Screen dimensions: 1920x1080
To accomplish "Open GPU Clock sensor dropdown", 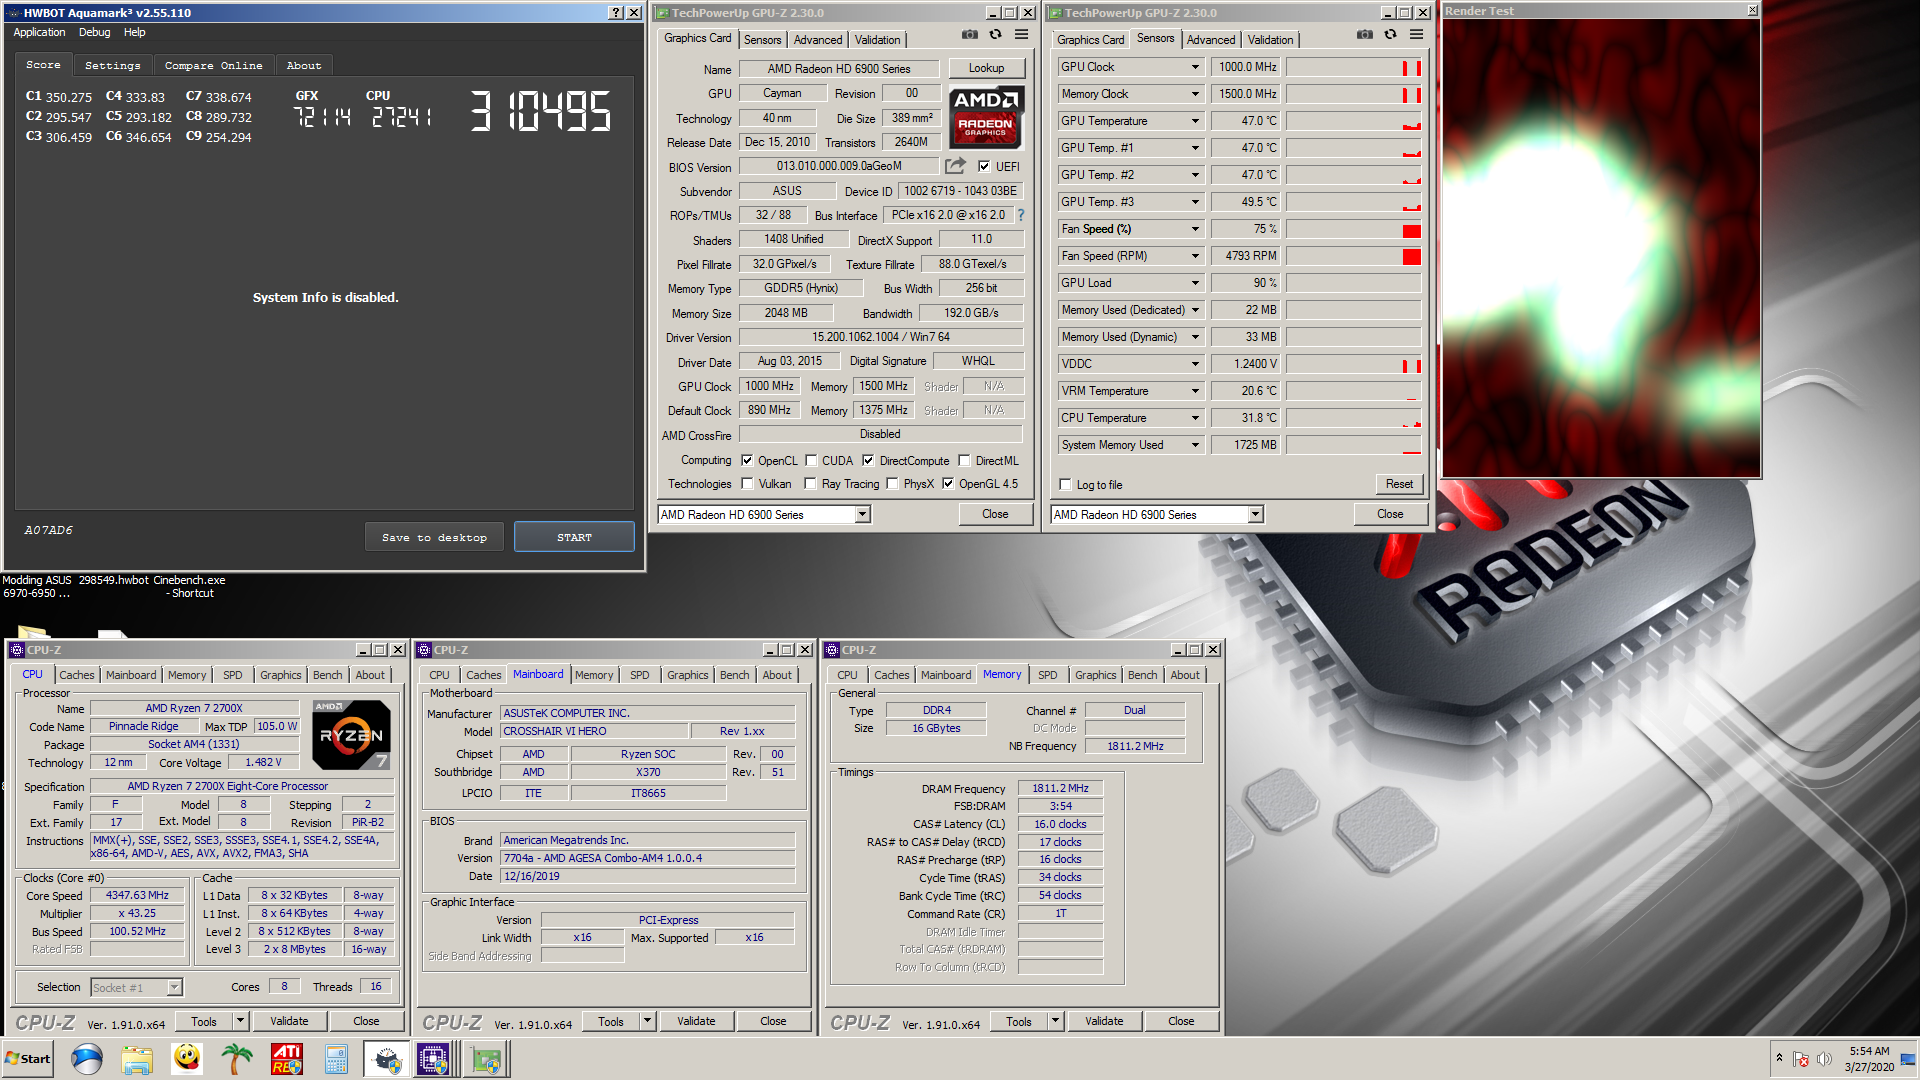I will (x=1194, y=67).
